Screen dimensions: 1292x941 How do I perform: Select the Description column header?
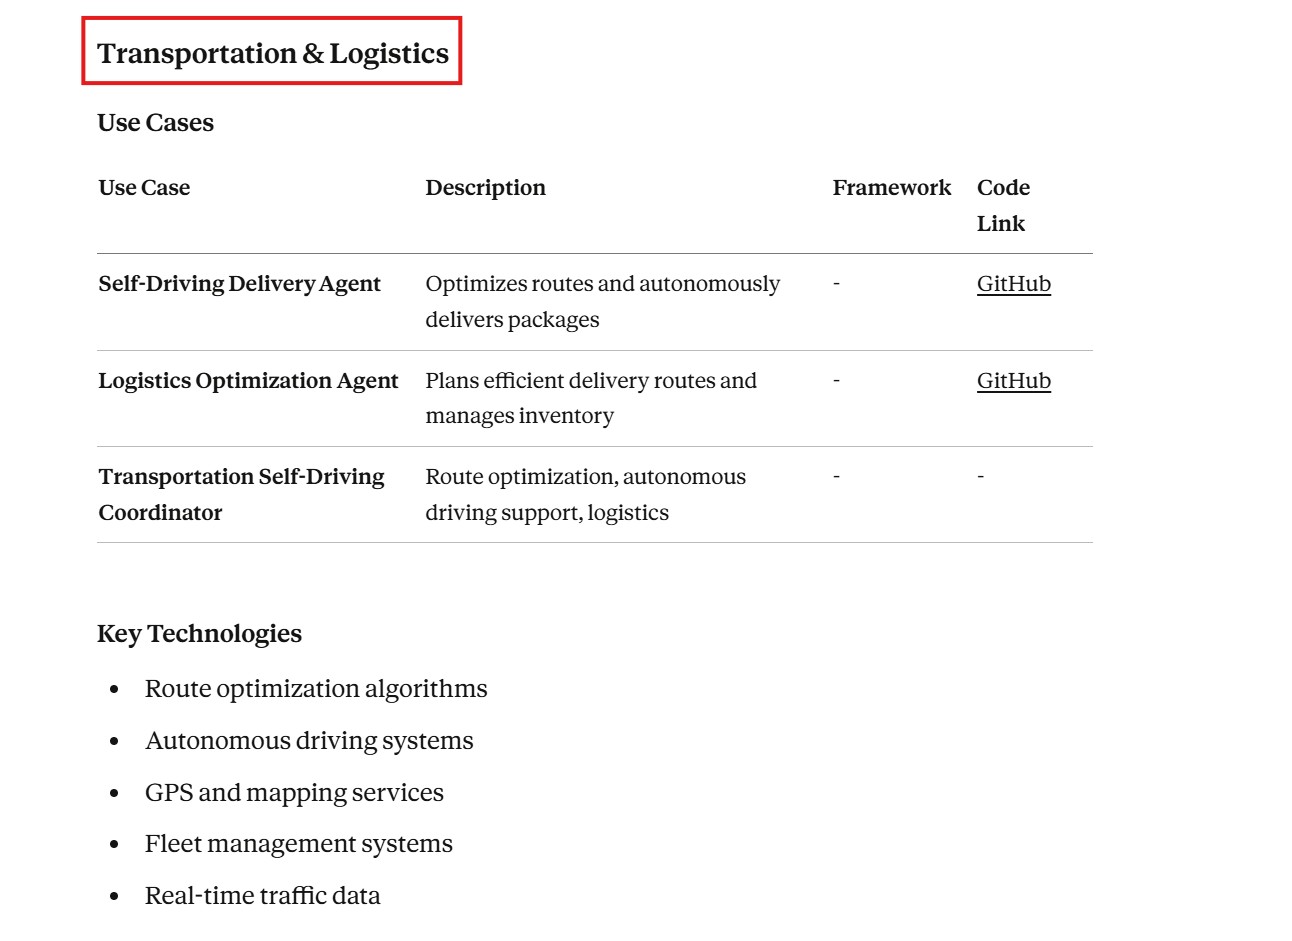coord(485,188)
